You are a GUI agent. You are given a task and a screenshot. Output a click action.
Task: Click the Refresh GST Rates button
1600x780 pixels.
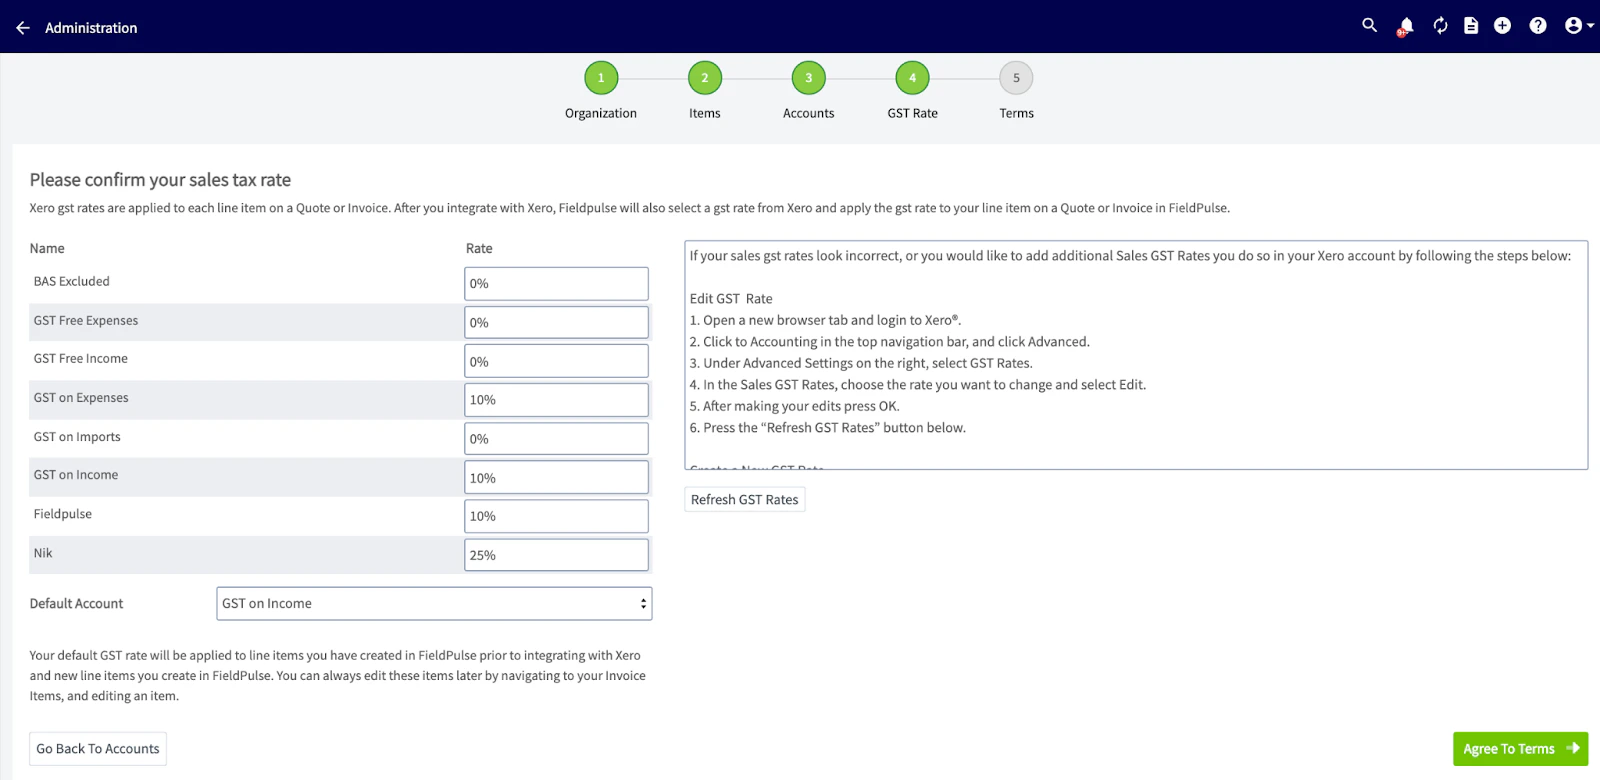[x=745, y=500]
